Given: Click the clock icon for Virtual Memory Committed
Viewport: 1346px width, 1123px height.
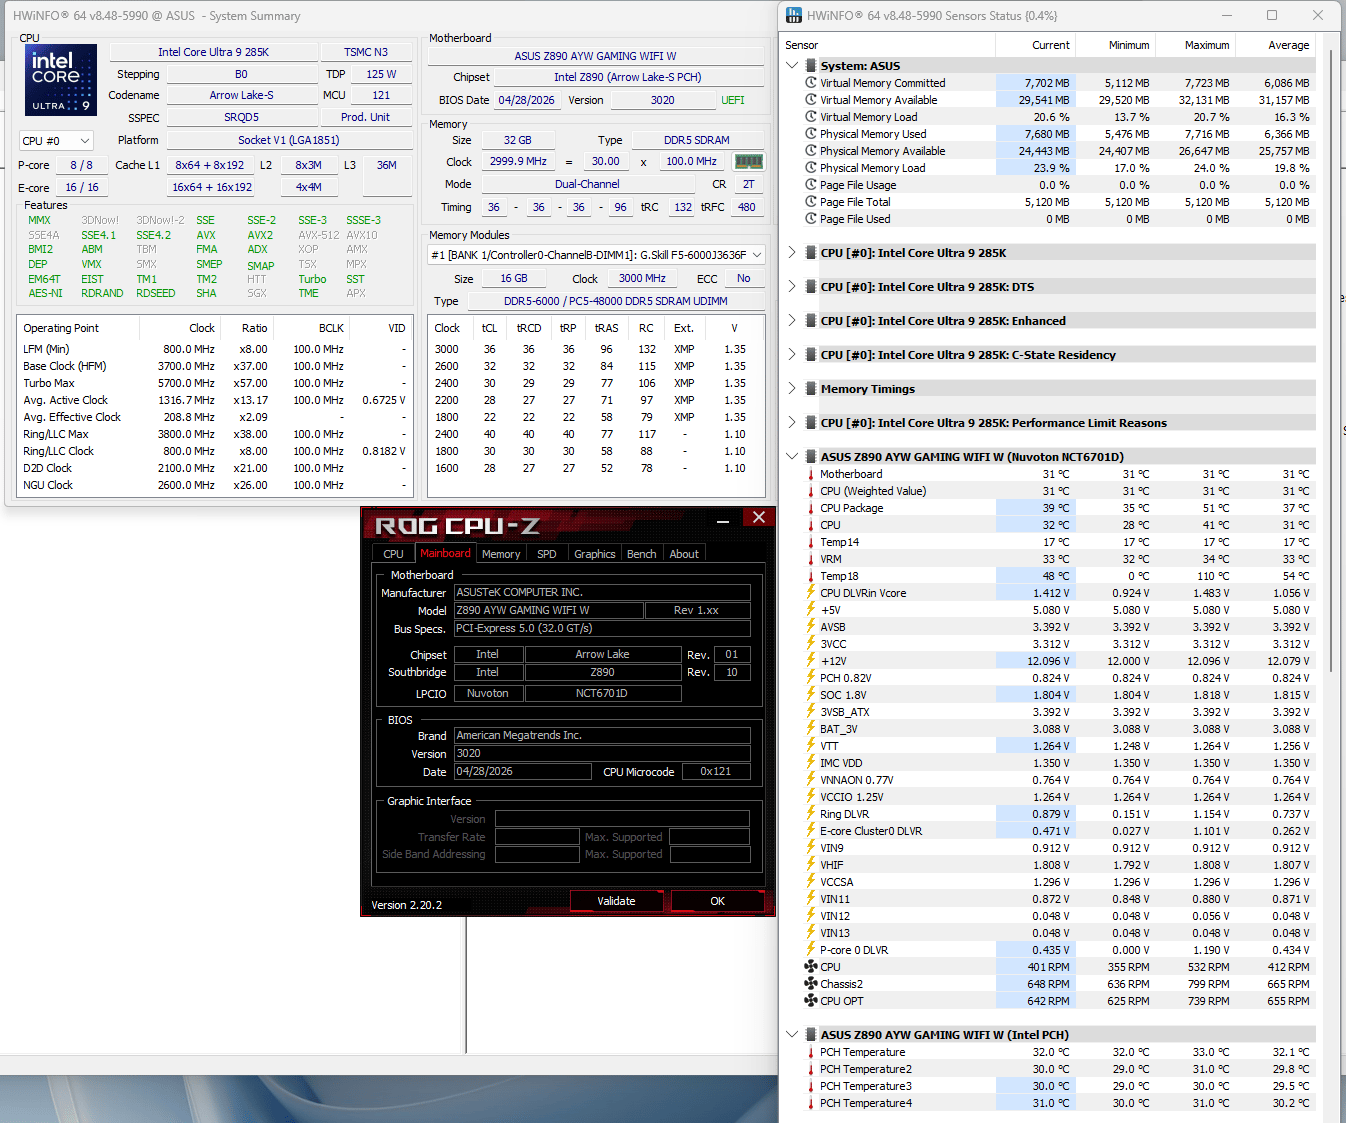Looking at the screenshot, I should 811,83.
